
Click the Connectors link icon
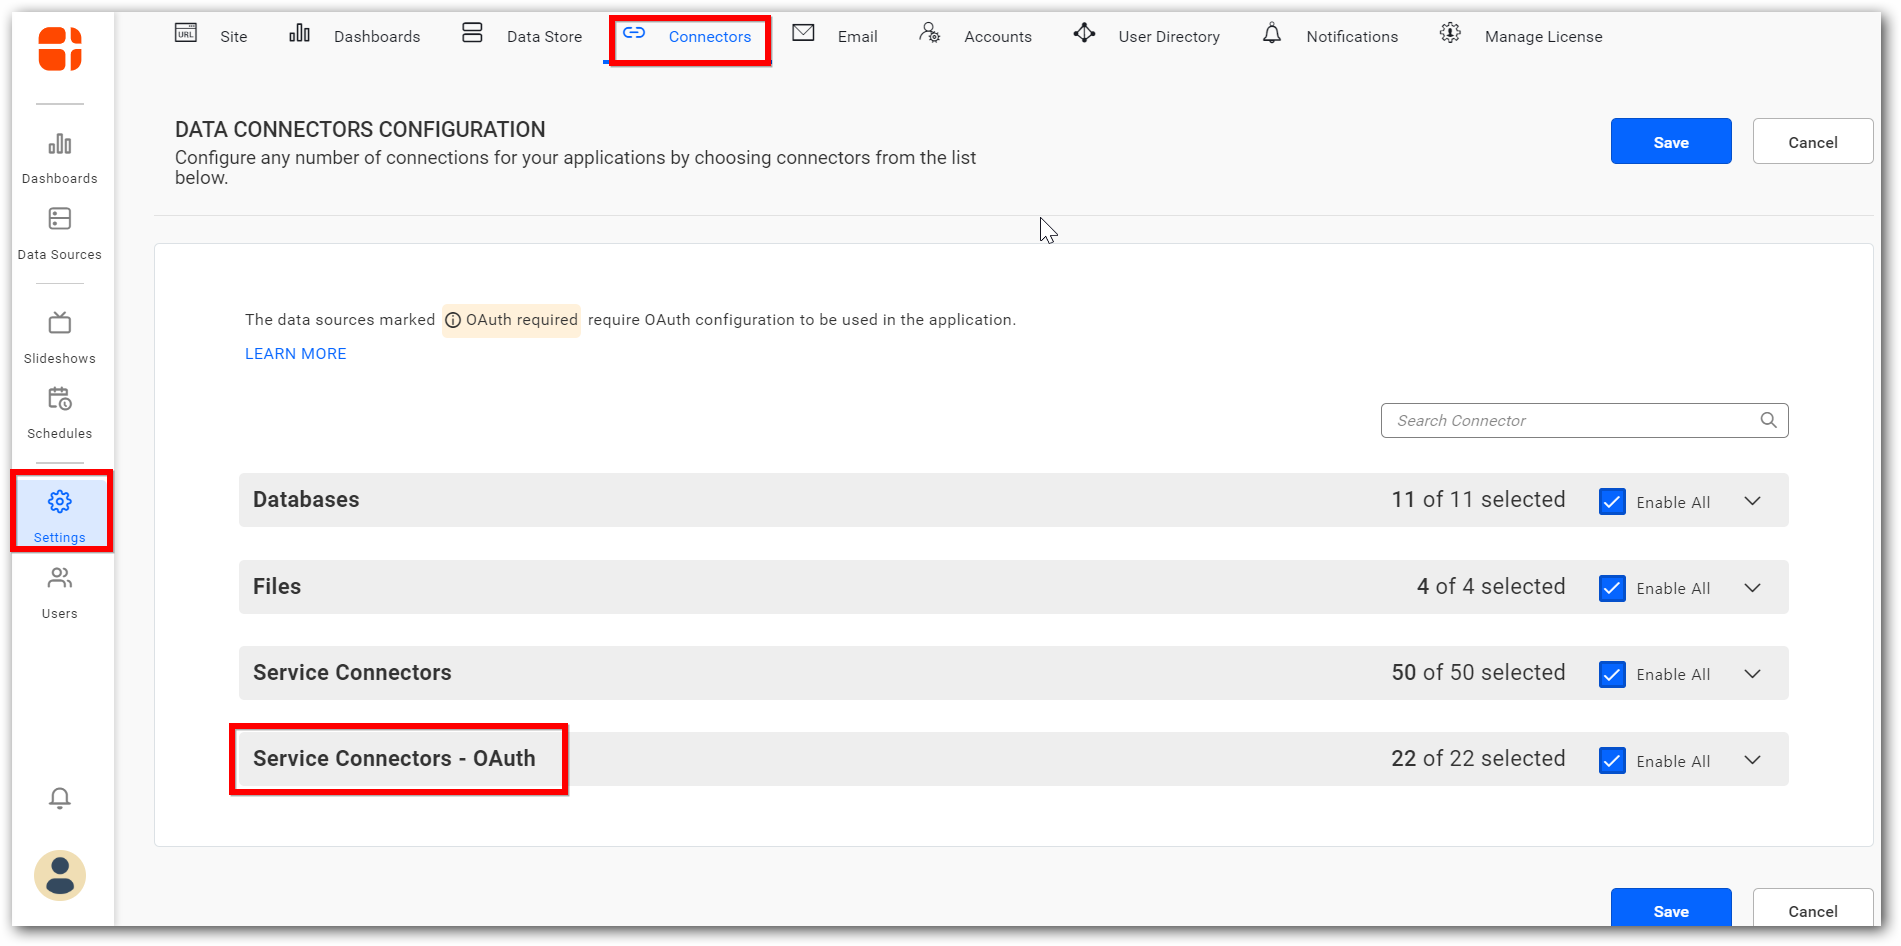point(634,33)
